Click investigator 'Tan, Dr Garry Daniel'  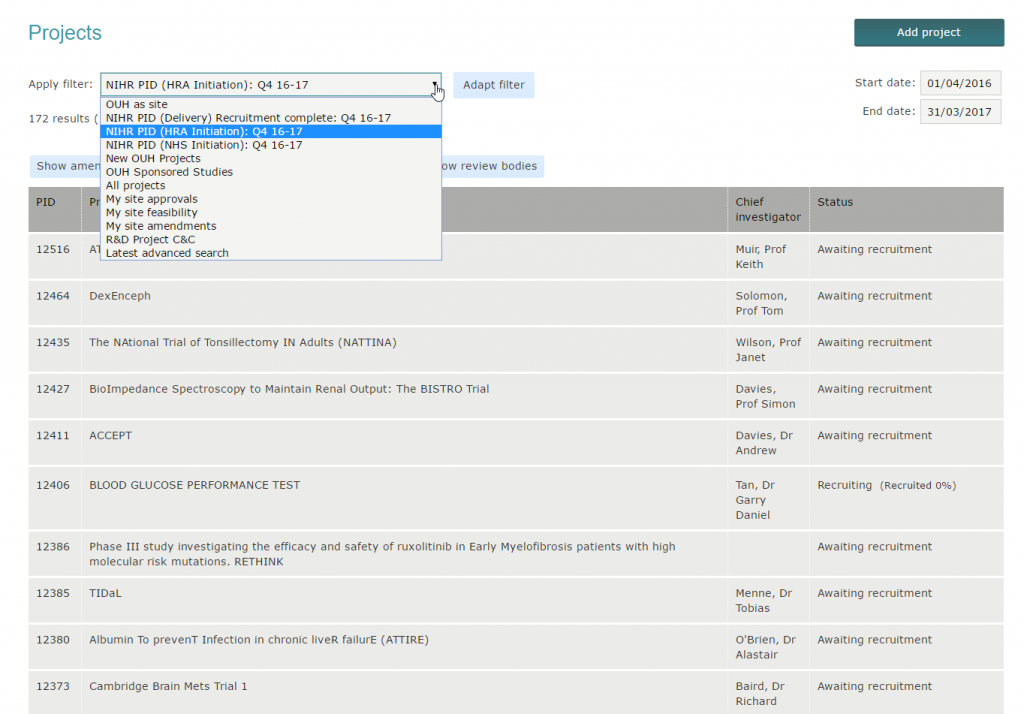[x=755, y=500]
